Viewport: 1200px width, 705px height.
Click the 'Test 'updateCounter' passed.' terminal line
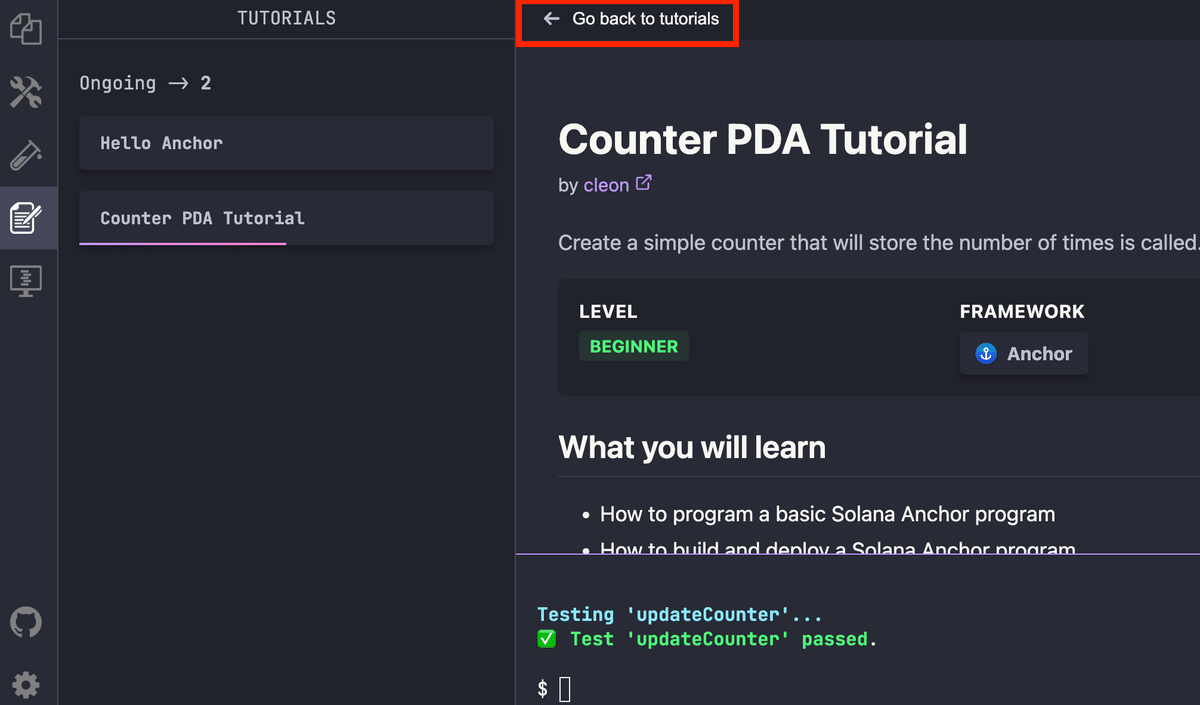point(706,639)
